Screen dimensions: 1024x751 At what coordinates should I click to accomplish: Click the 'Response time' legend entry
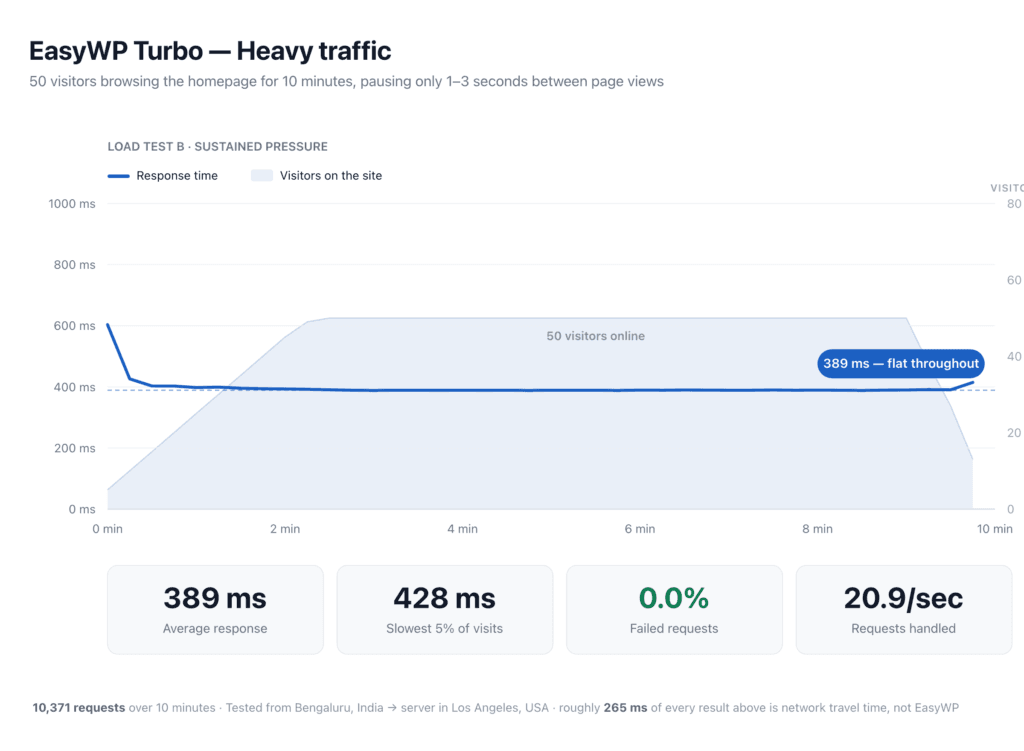(163, 176)
